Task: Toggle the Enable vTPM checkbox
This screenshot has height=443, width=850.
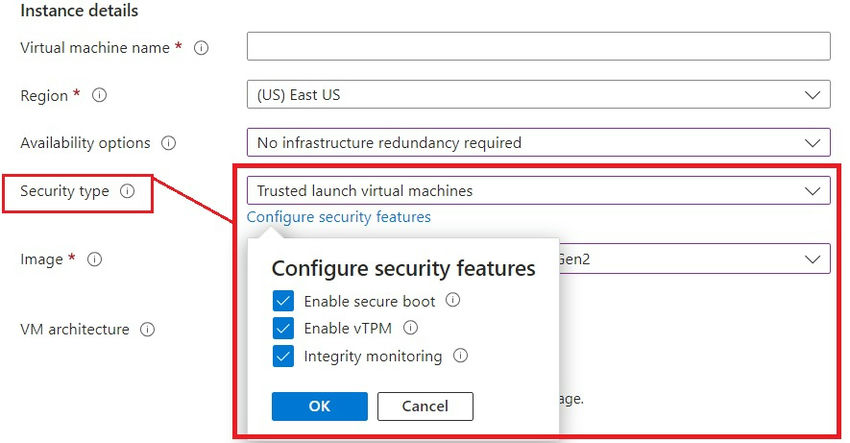Action: 283,328
